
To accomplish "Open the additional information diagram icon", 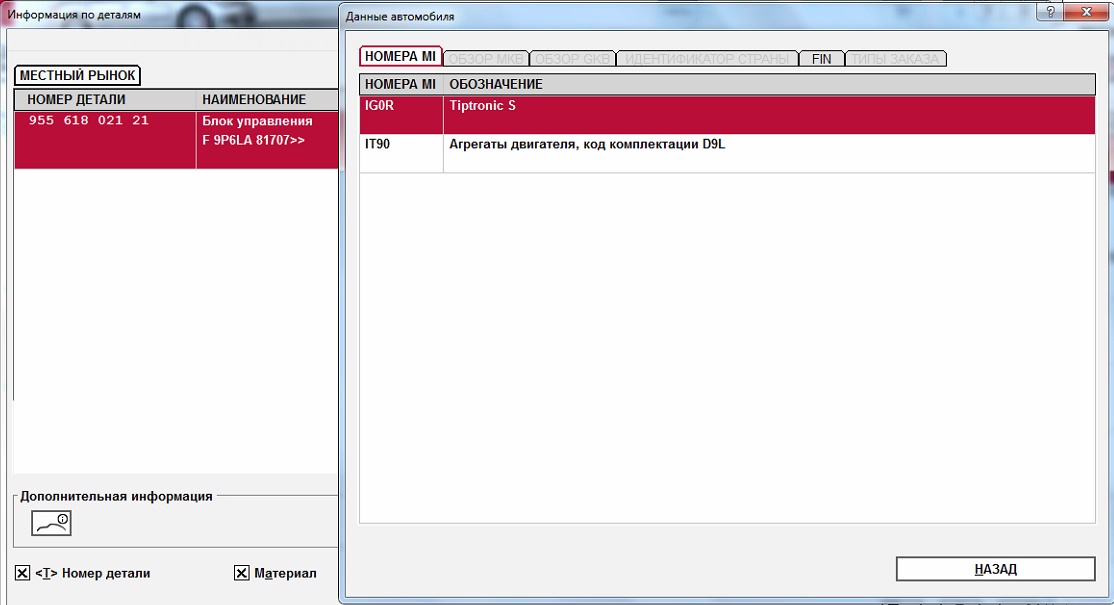I will coord(51,522).
